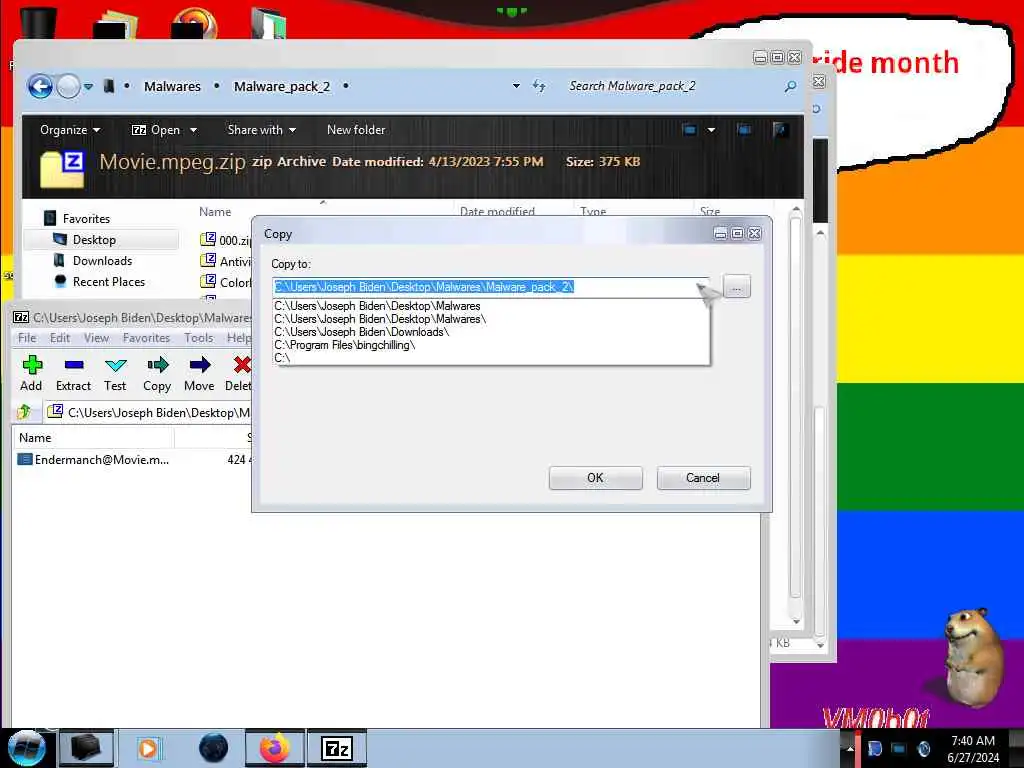Select the Copy tool in 7-Zip toolbar
The width and height of the screenshot is (1024, 768).
(x=157, y=374)
